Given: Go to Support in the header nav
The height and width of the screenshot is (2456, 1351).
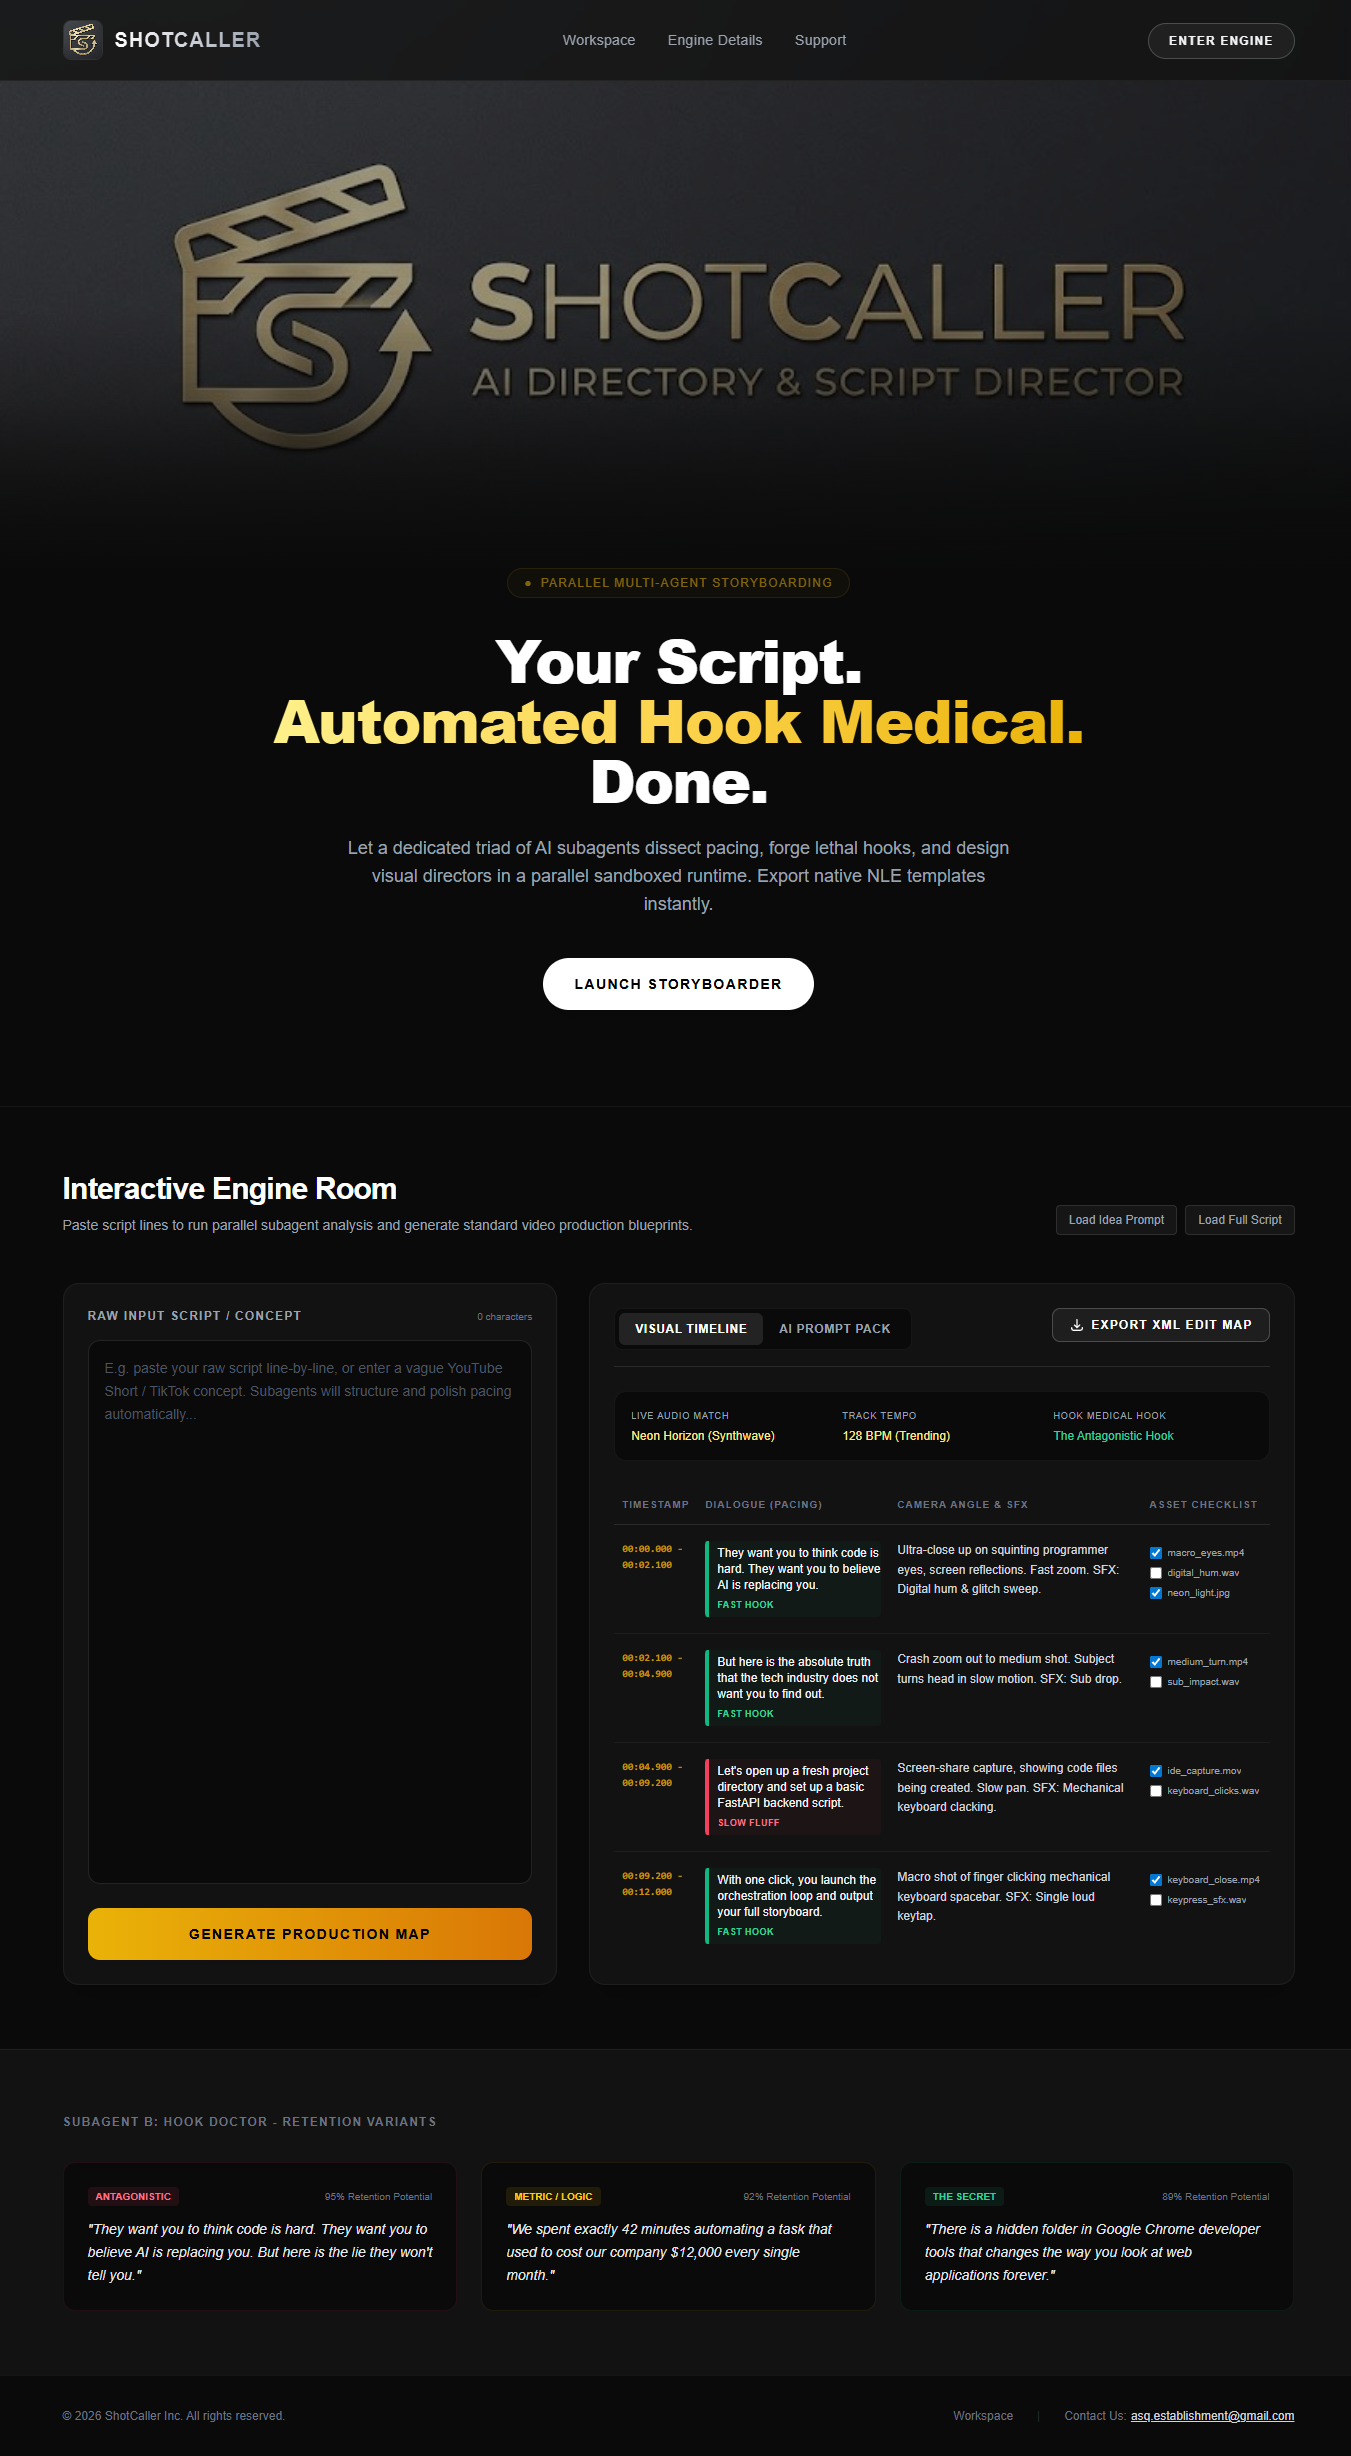Looking at the screenshot, I should [820, 40].
